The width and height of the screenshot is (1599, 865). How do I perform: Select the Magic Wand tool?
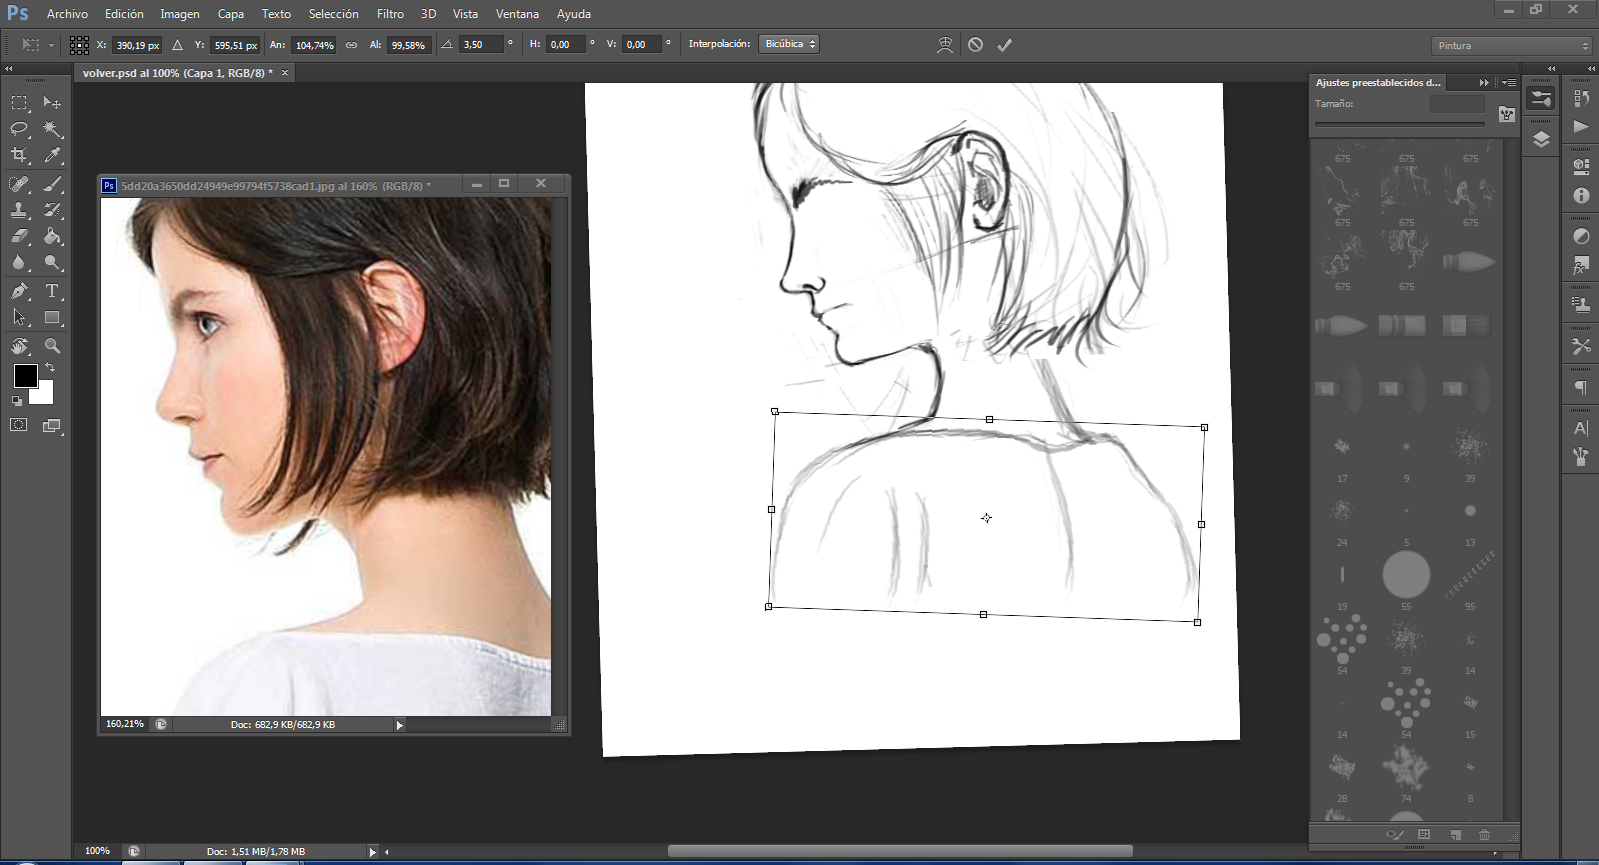pos(52,129)
